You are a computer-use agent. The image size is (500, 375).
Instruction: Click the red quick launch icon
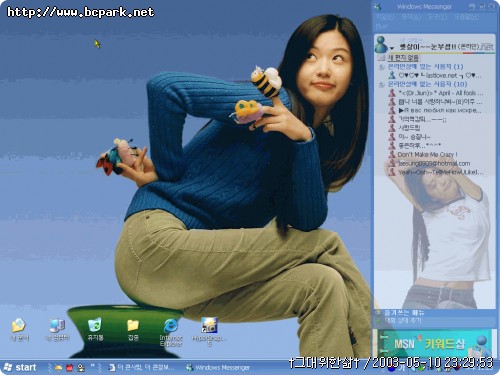point(69,368)
